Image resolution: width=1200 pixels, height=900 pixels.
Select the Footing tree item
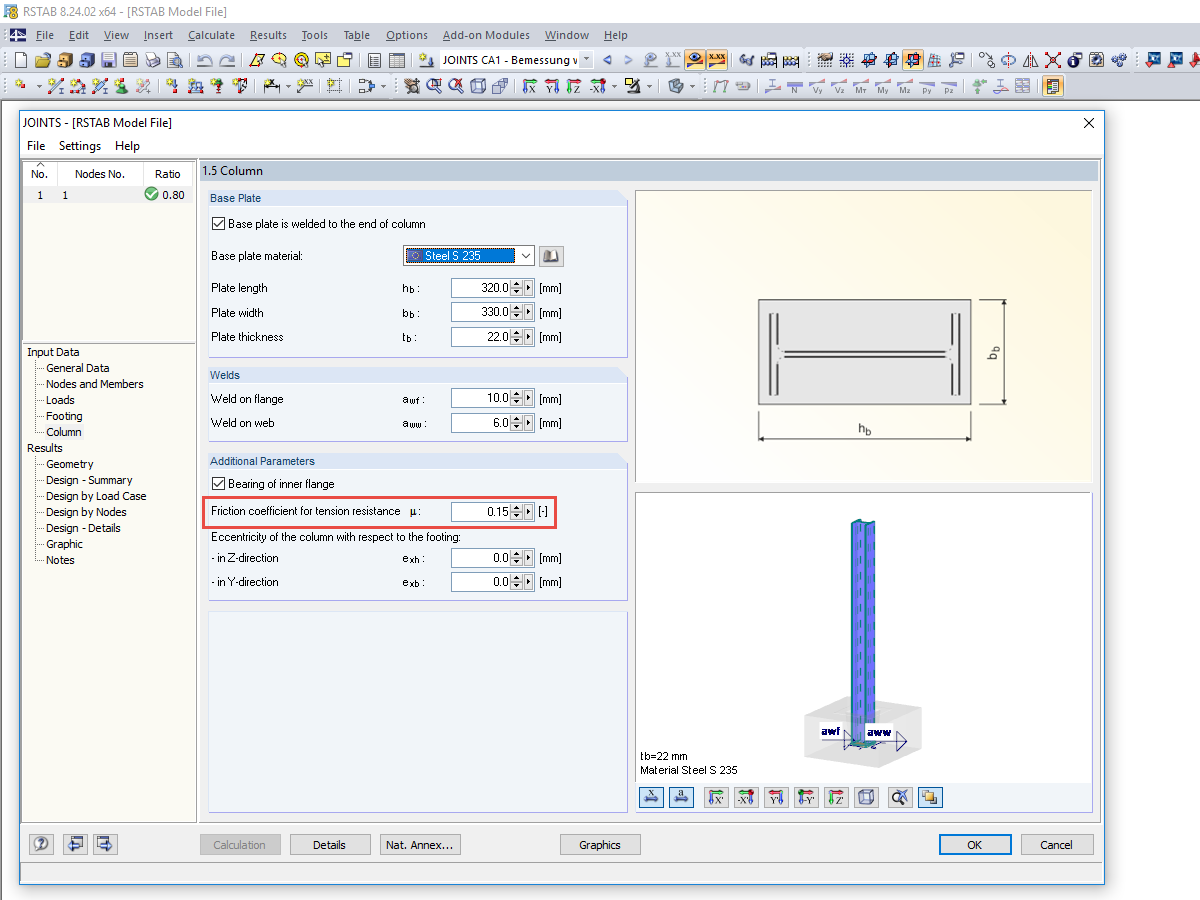(64, 416)
